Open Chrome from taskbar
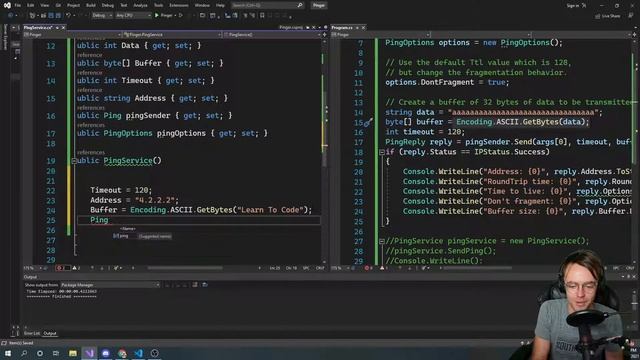This screenshot has height=360, width=640. point(122,353)
